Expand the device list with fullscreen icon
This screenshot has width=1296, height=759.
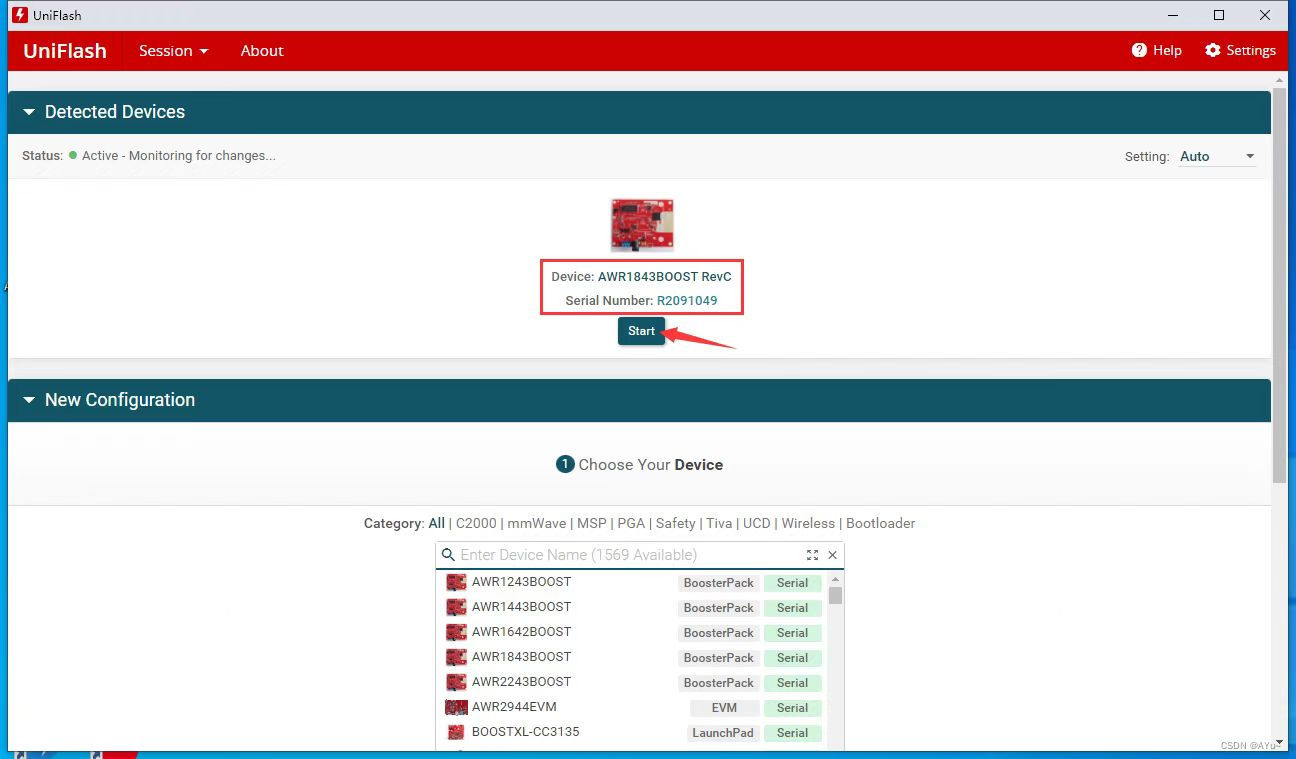tap(812, 555)
